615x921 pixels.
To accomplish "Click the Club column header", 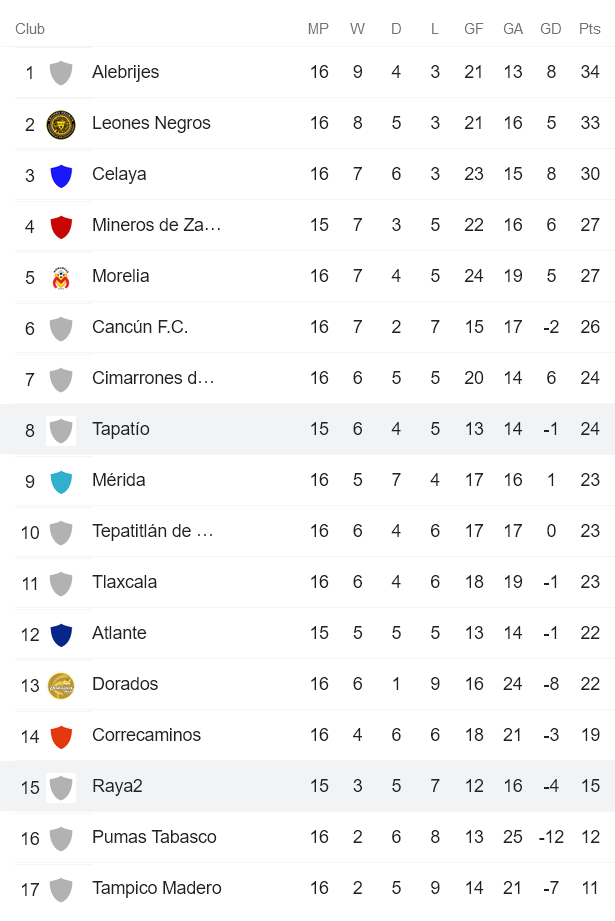I will 30,29.
